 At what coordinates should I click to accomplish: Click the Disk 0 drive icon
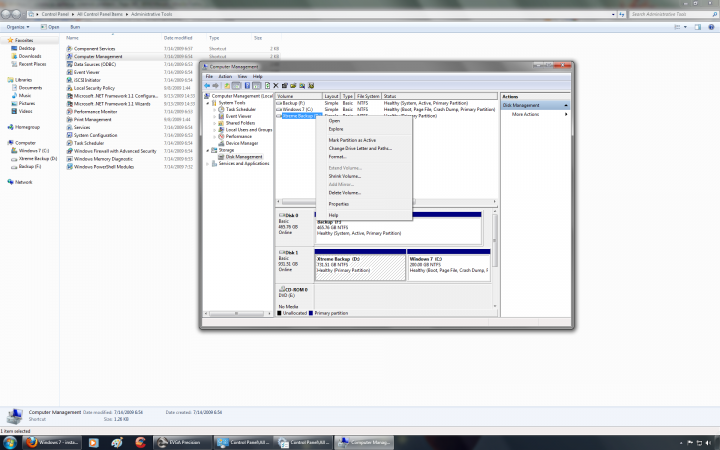click(x=282, y=215)
